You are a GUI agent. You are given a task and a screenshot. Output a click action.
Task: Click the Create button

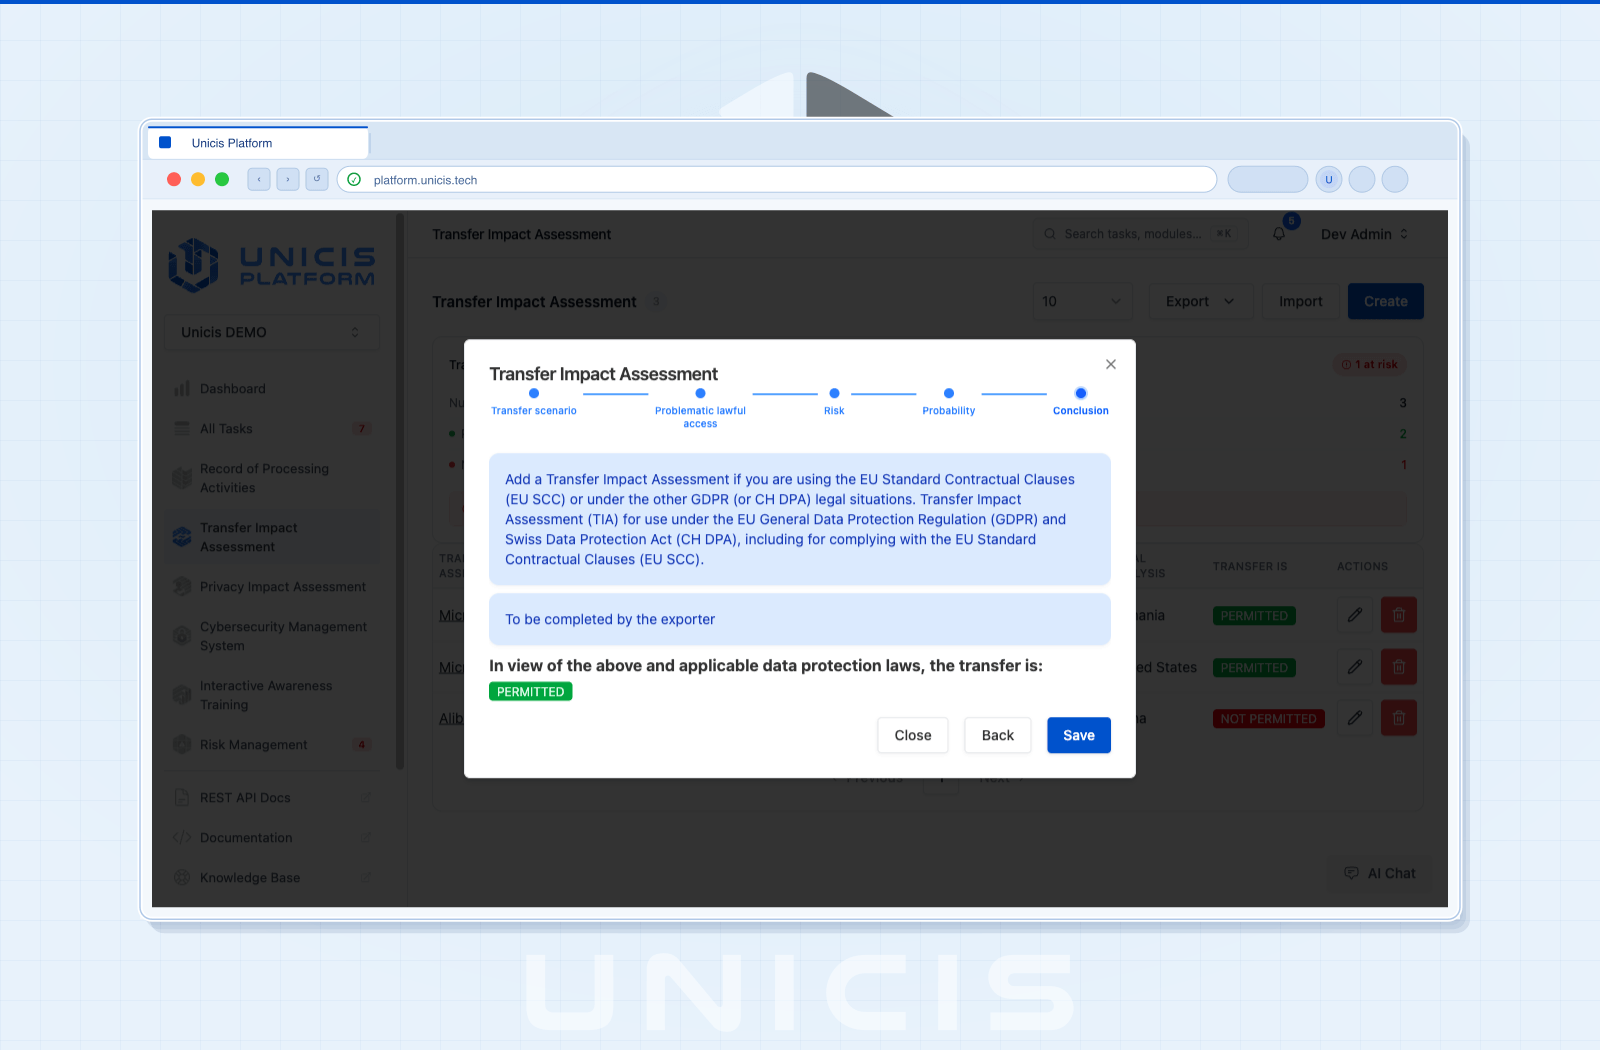[x=1385, y=301]
